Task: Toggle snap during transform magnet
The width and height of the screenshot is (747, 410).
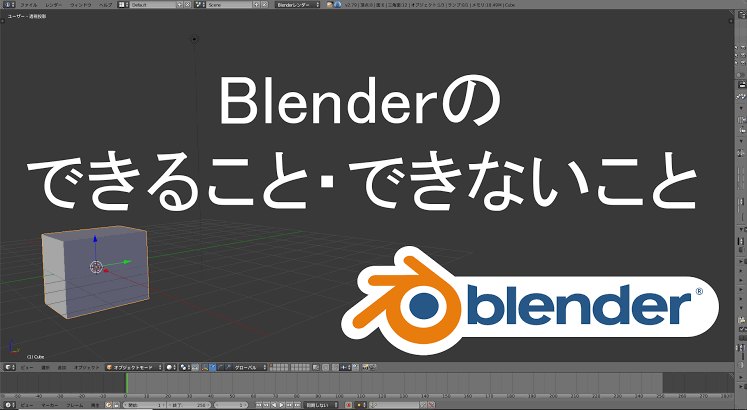Action: 336,368
